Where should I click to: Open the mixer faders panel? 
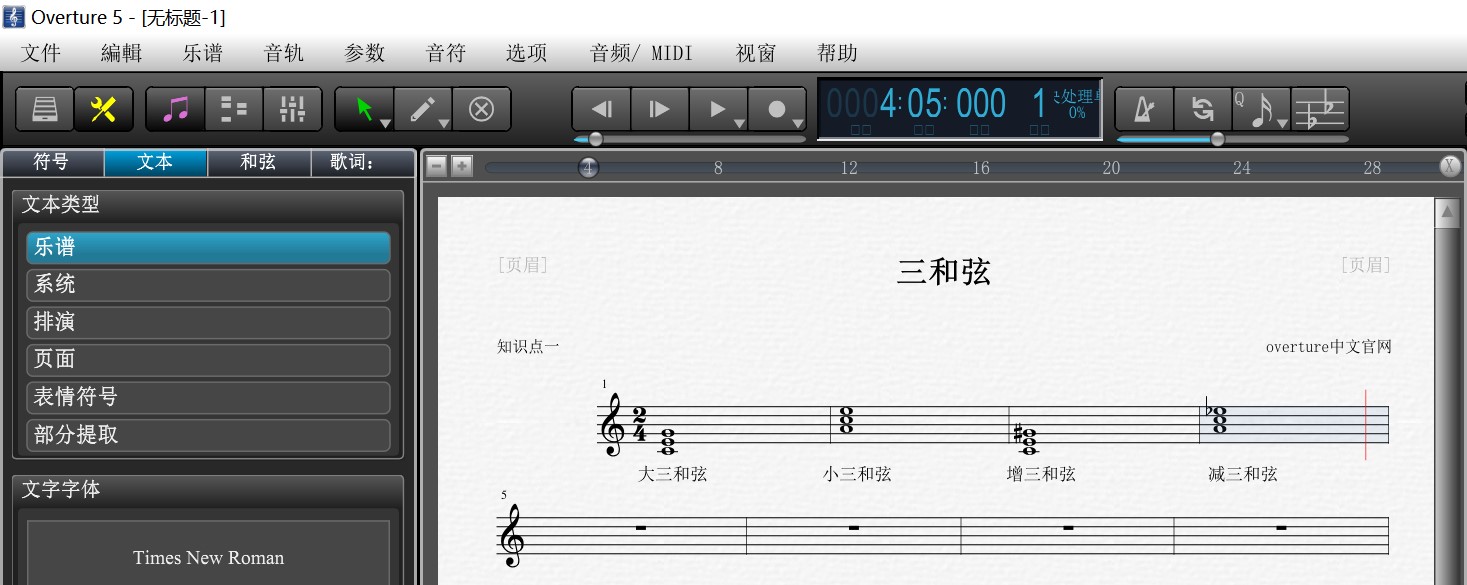[291, 108]
